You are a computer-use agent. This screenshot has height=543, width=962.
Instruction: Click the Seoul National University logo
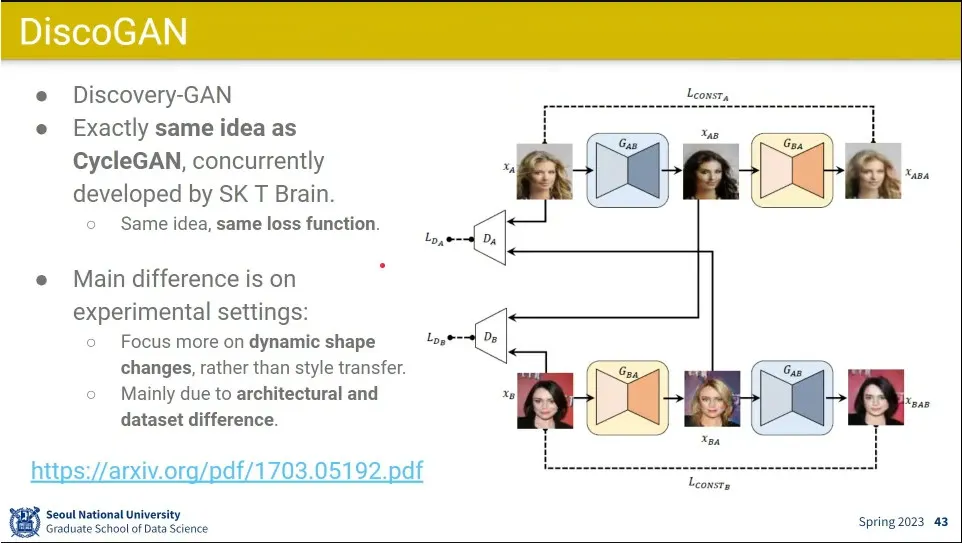tap(25, 522)
